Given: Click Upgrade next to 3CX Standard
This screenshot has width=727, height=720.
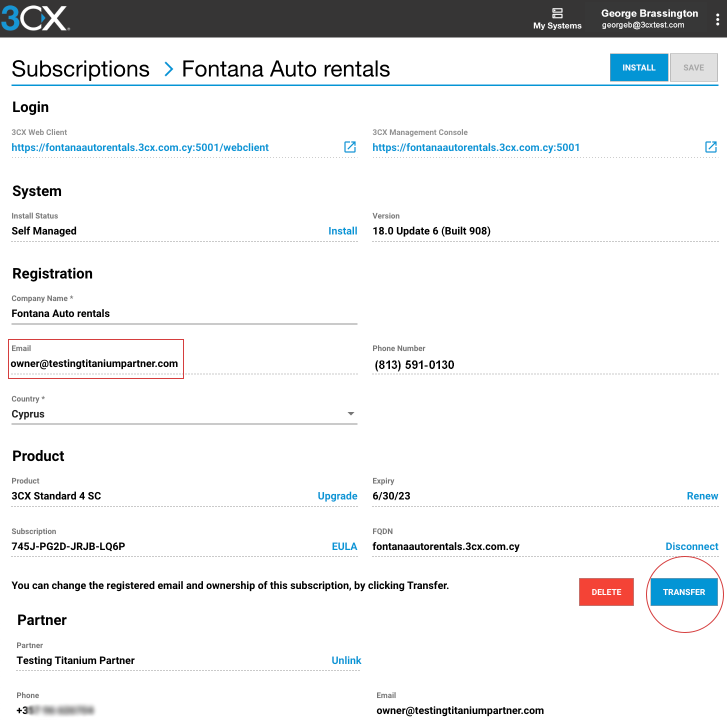Looking at the screenshot, I should point(337,496).
